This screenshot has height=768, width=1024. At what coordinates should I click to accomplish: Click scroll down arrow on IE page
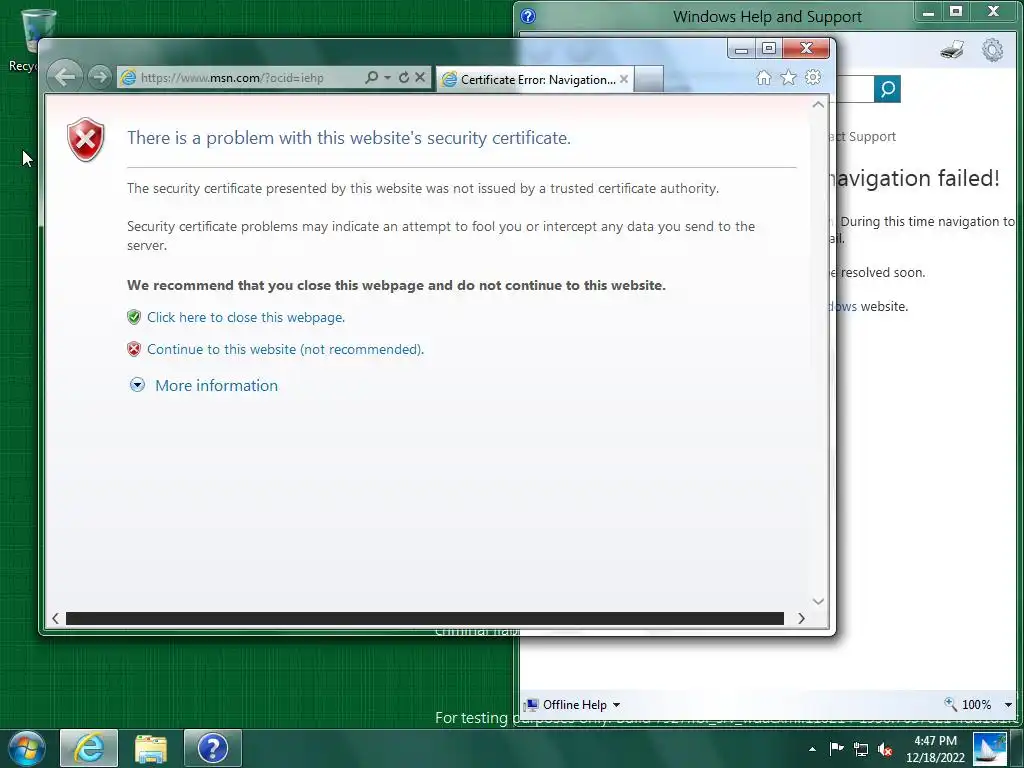pos(818,601)
